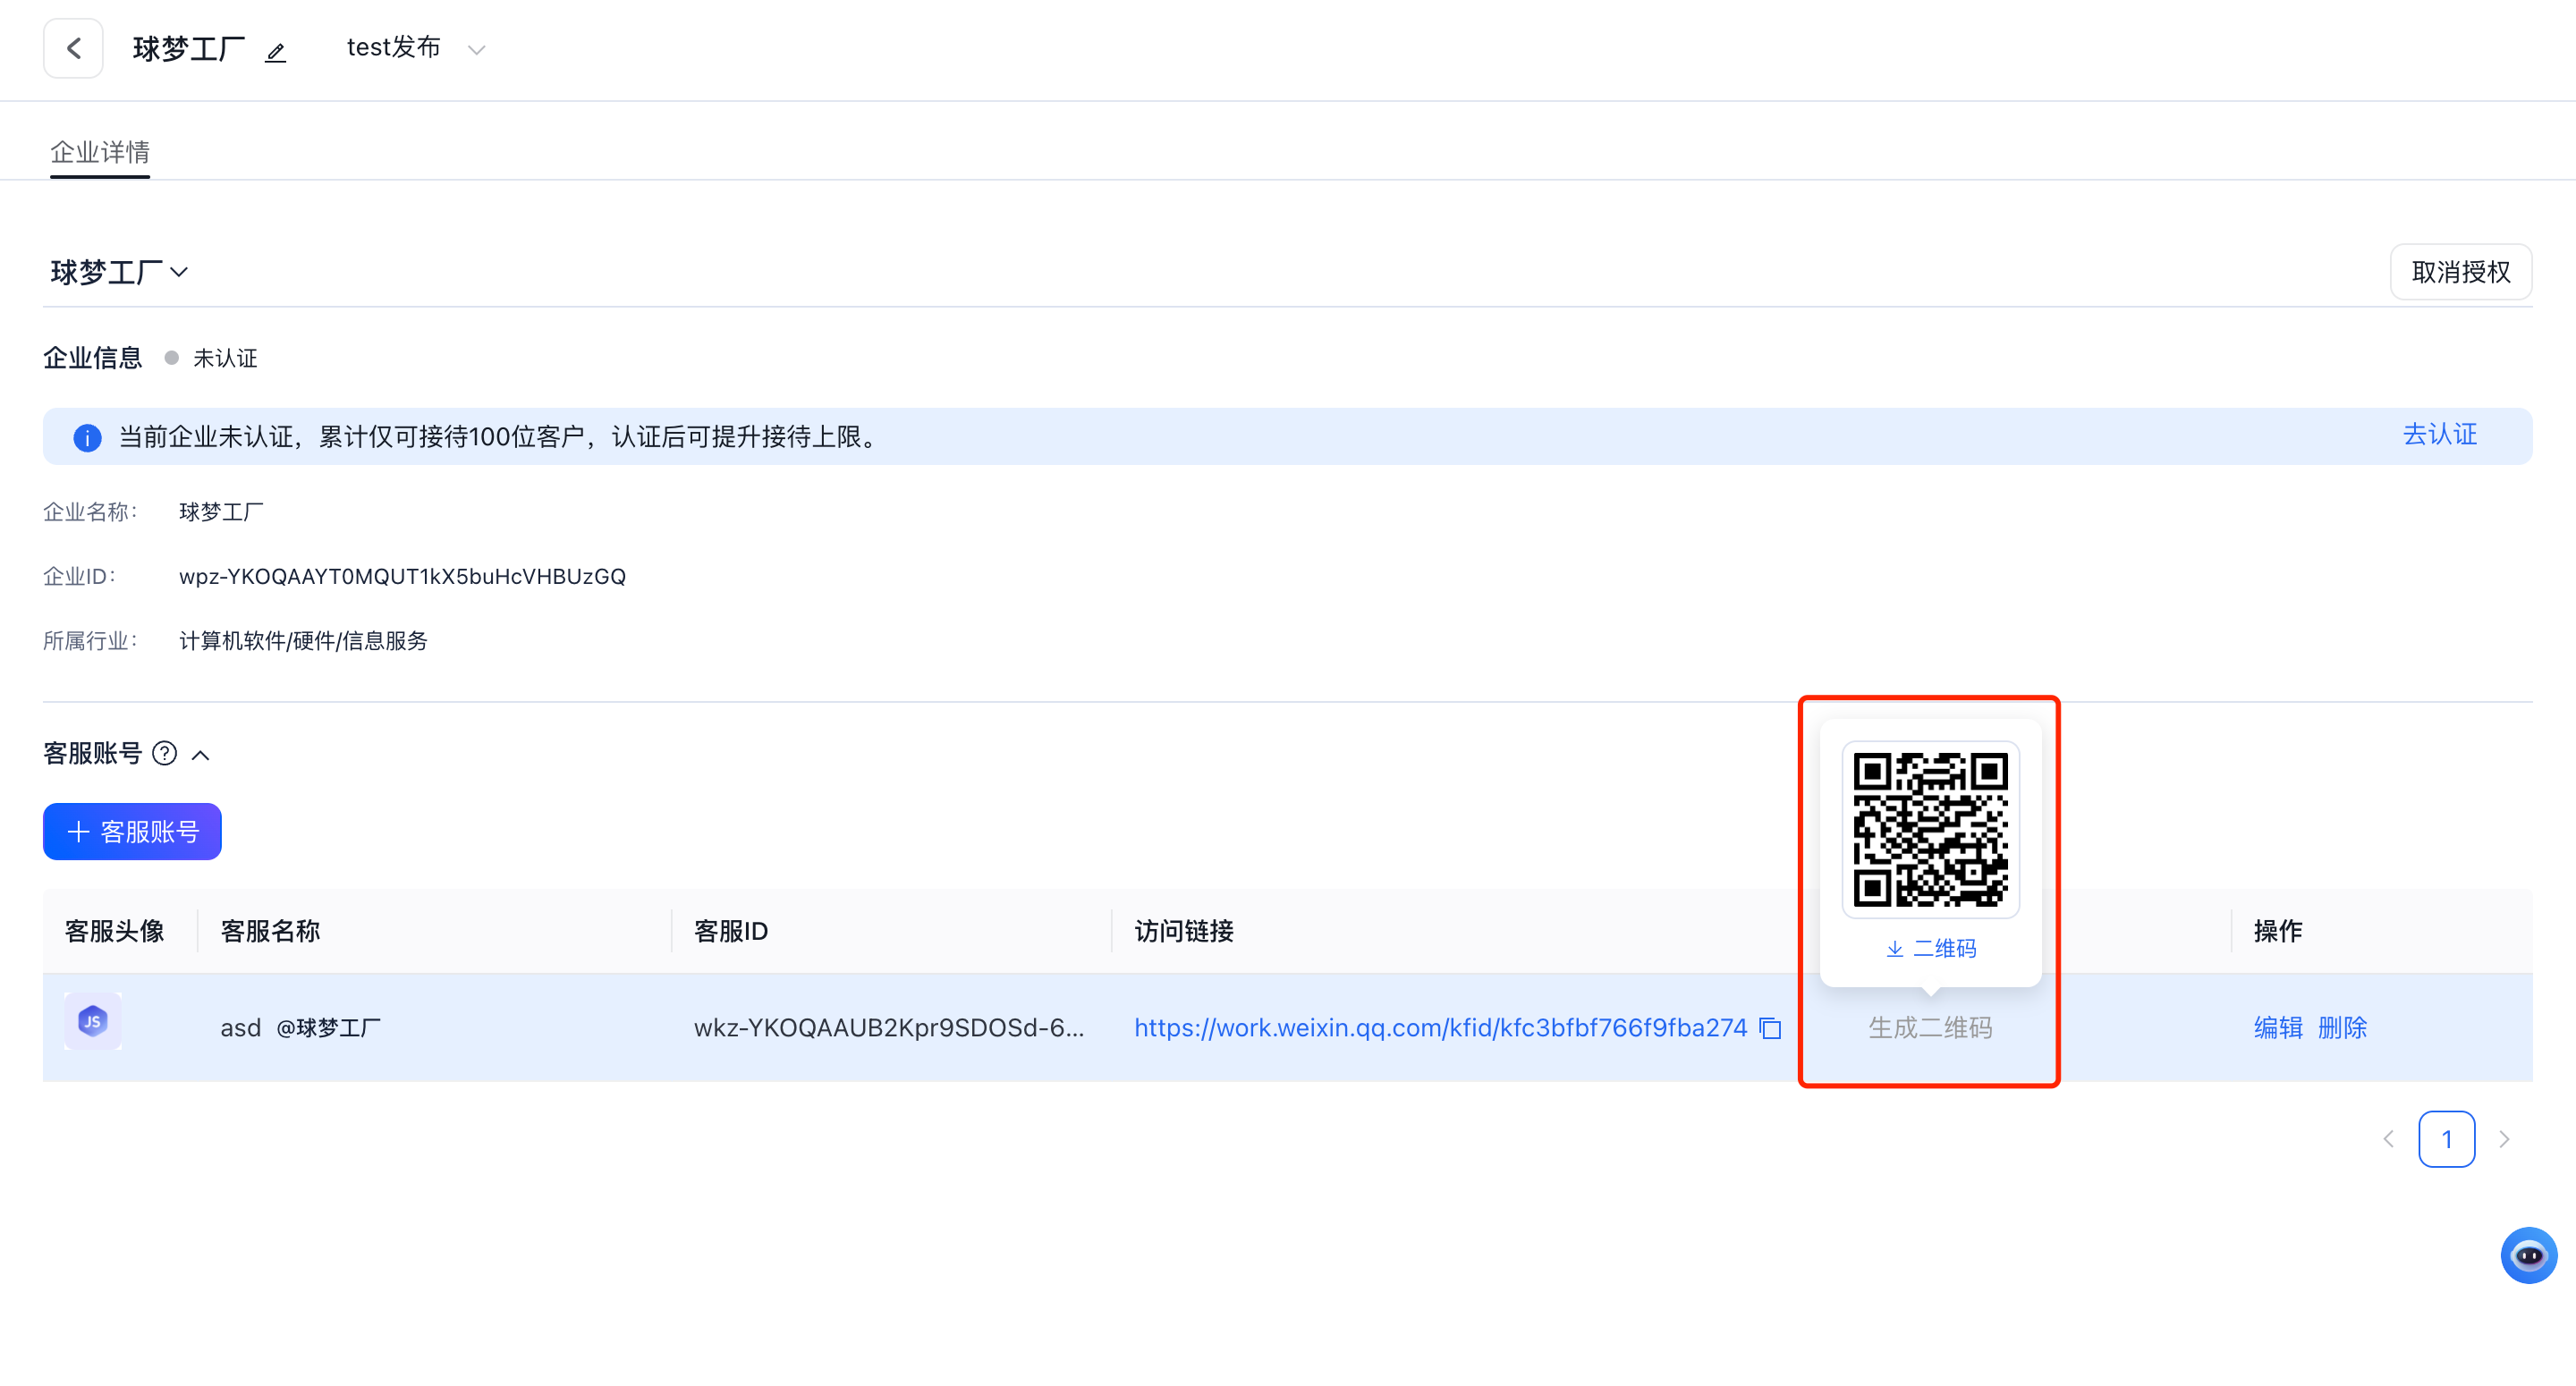Image resolution: width=2576 pixels, height=1386 pixels.
Task: Click the blue info icon in the banner
Action: 87,437
